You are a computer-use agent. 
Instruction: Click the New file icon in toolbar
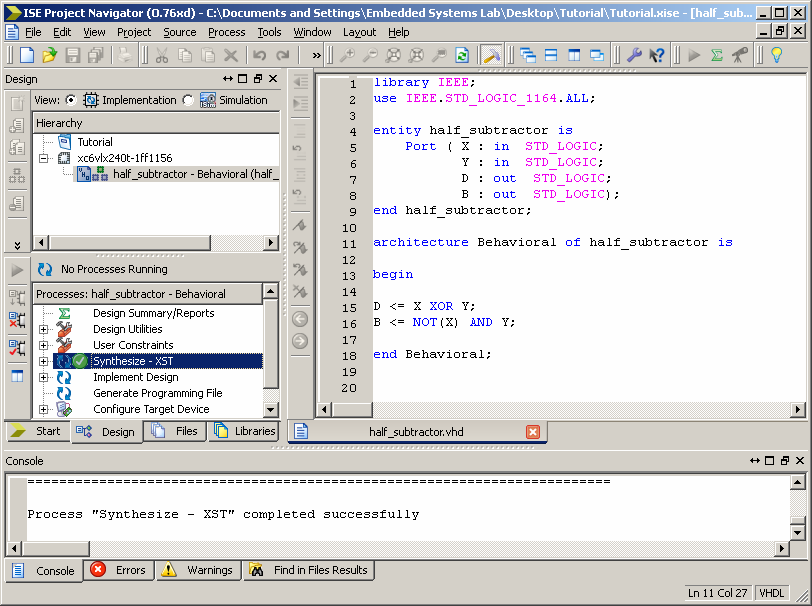(x=28, y=56)
